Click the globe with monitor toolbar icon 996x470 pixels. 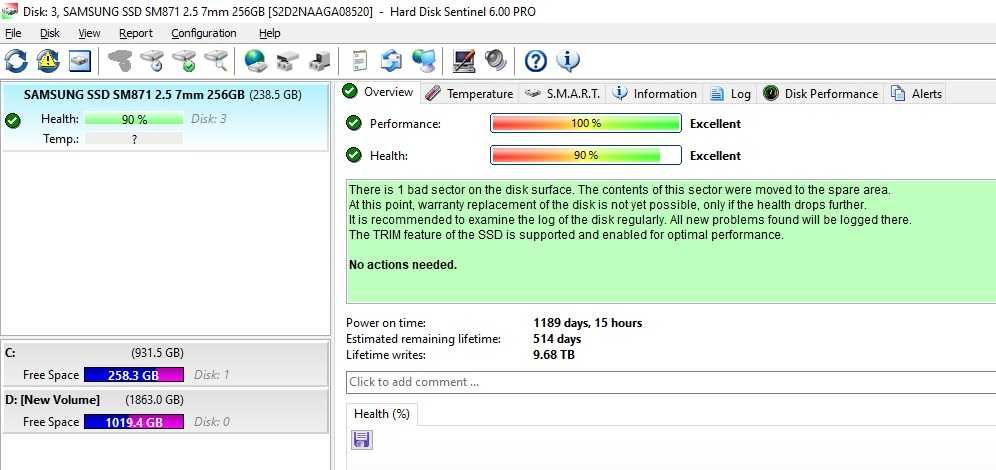pyautogui.click(x=424, y=61)
